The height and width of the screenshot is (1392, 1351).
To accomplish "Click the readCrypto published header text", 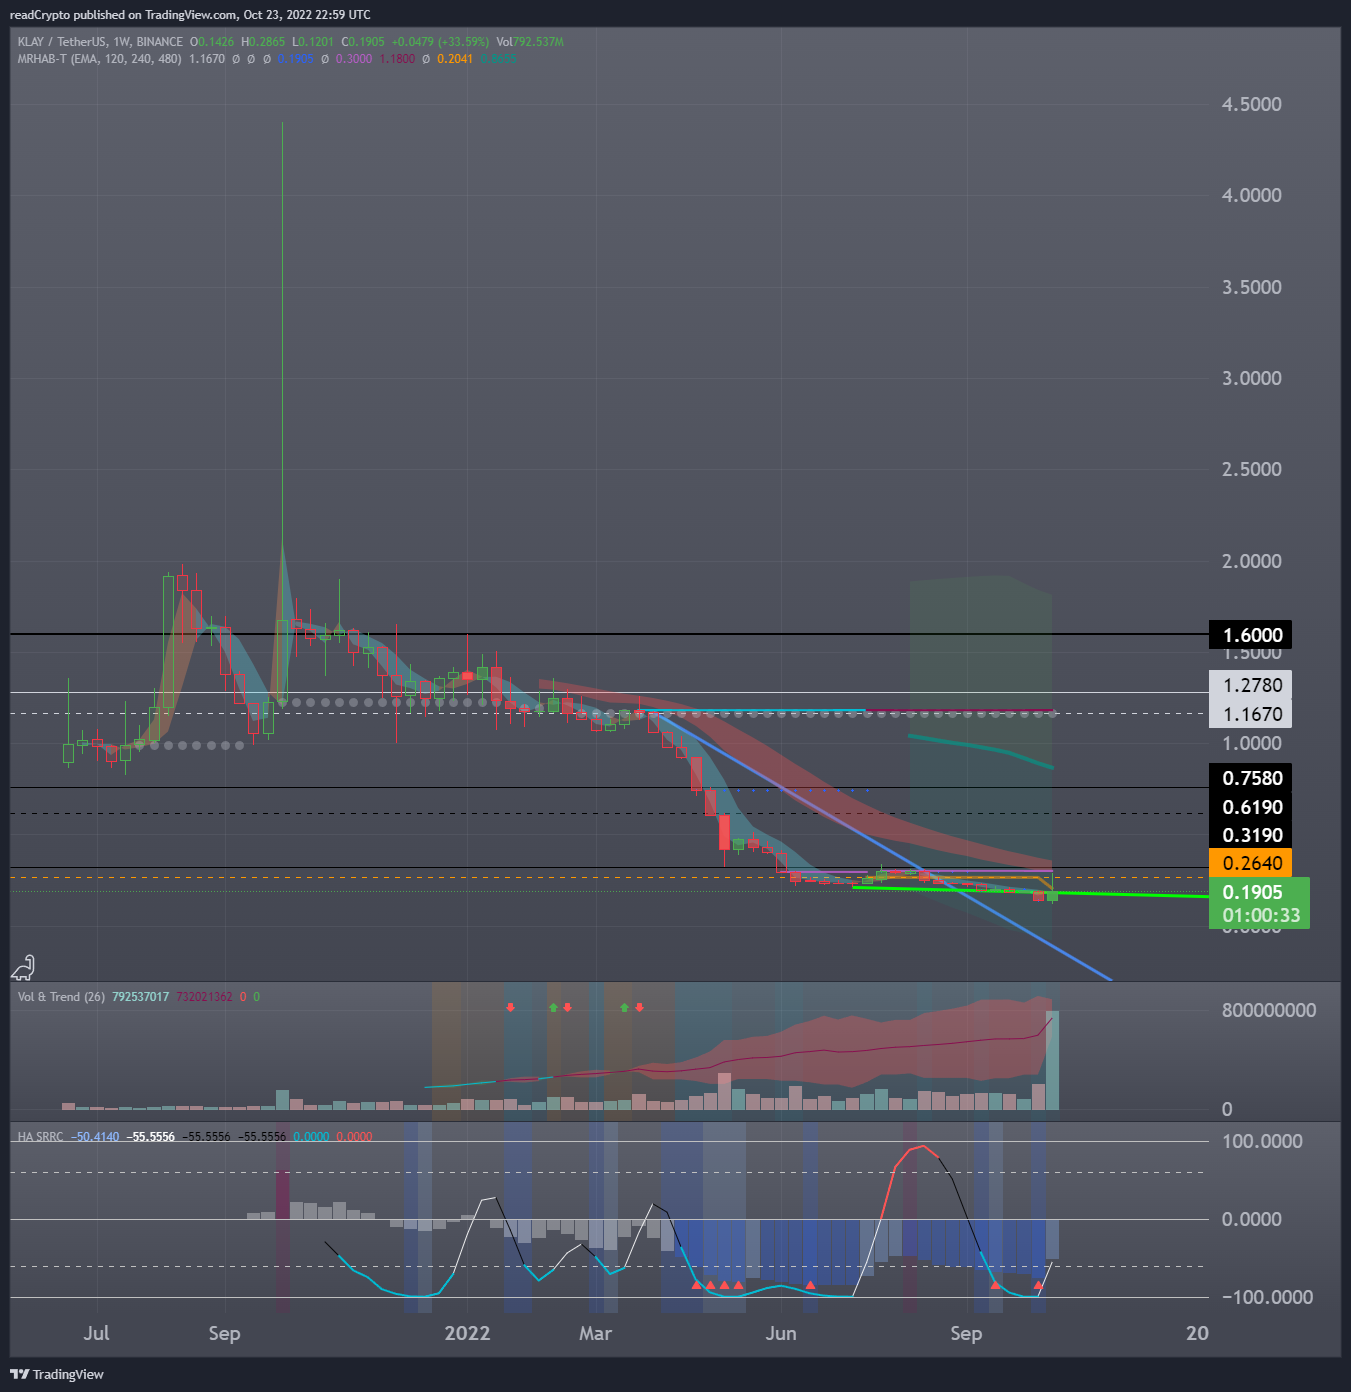I will pyautogui.click(x=190, y=15).
